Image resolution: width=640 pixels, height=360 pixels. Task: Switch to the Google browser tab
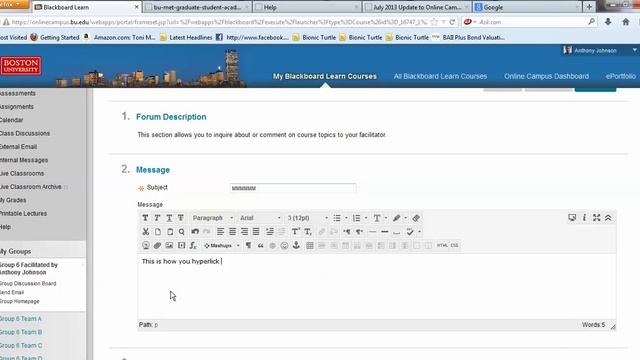pos(527,7)
